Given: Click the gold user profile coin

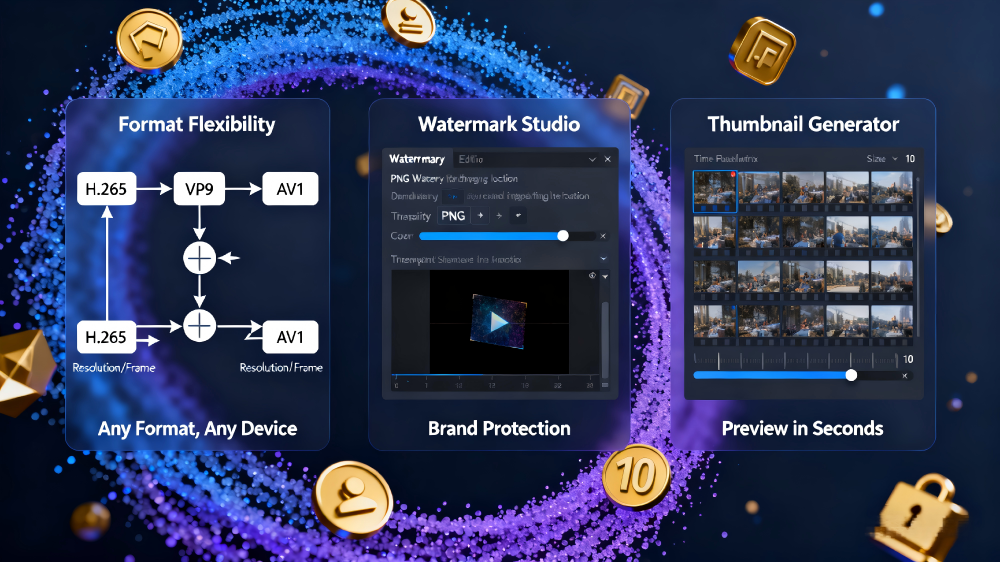Looking at the screenshot, I should coord(351,498).
